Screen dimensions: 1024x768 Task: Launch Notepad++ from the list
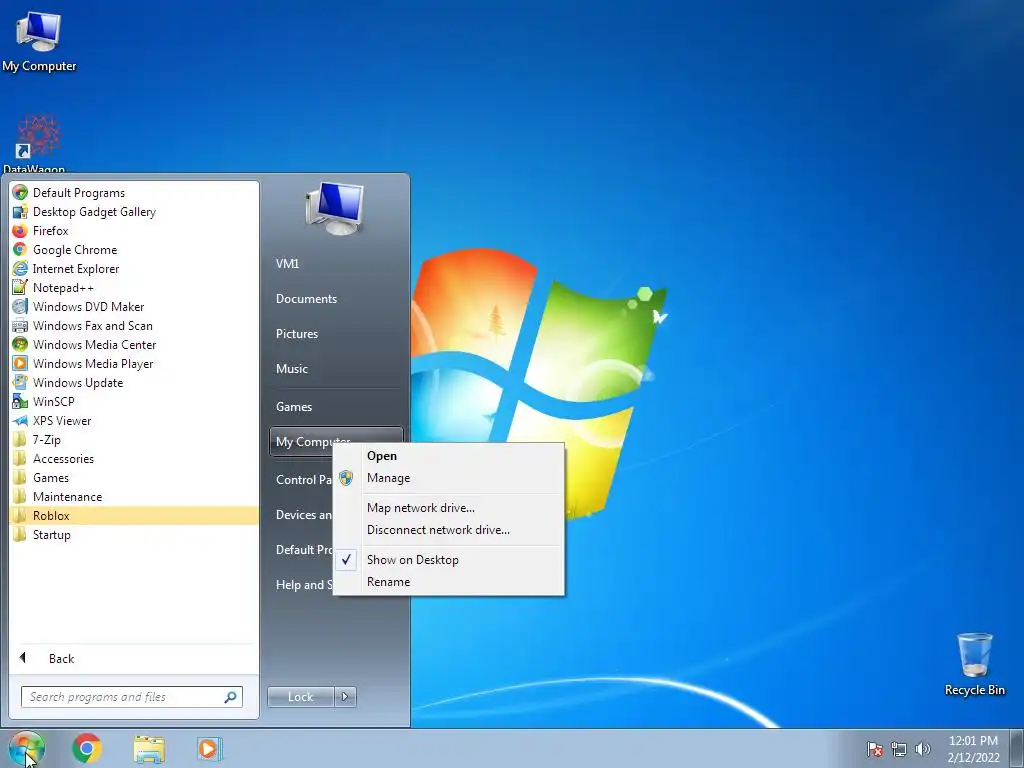coord(134,287)
